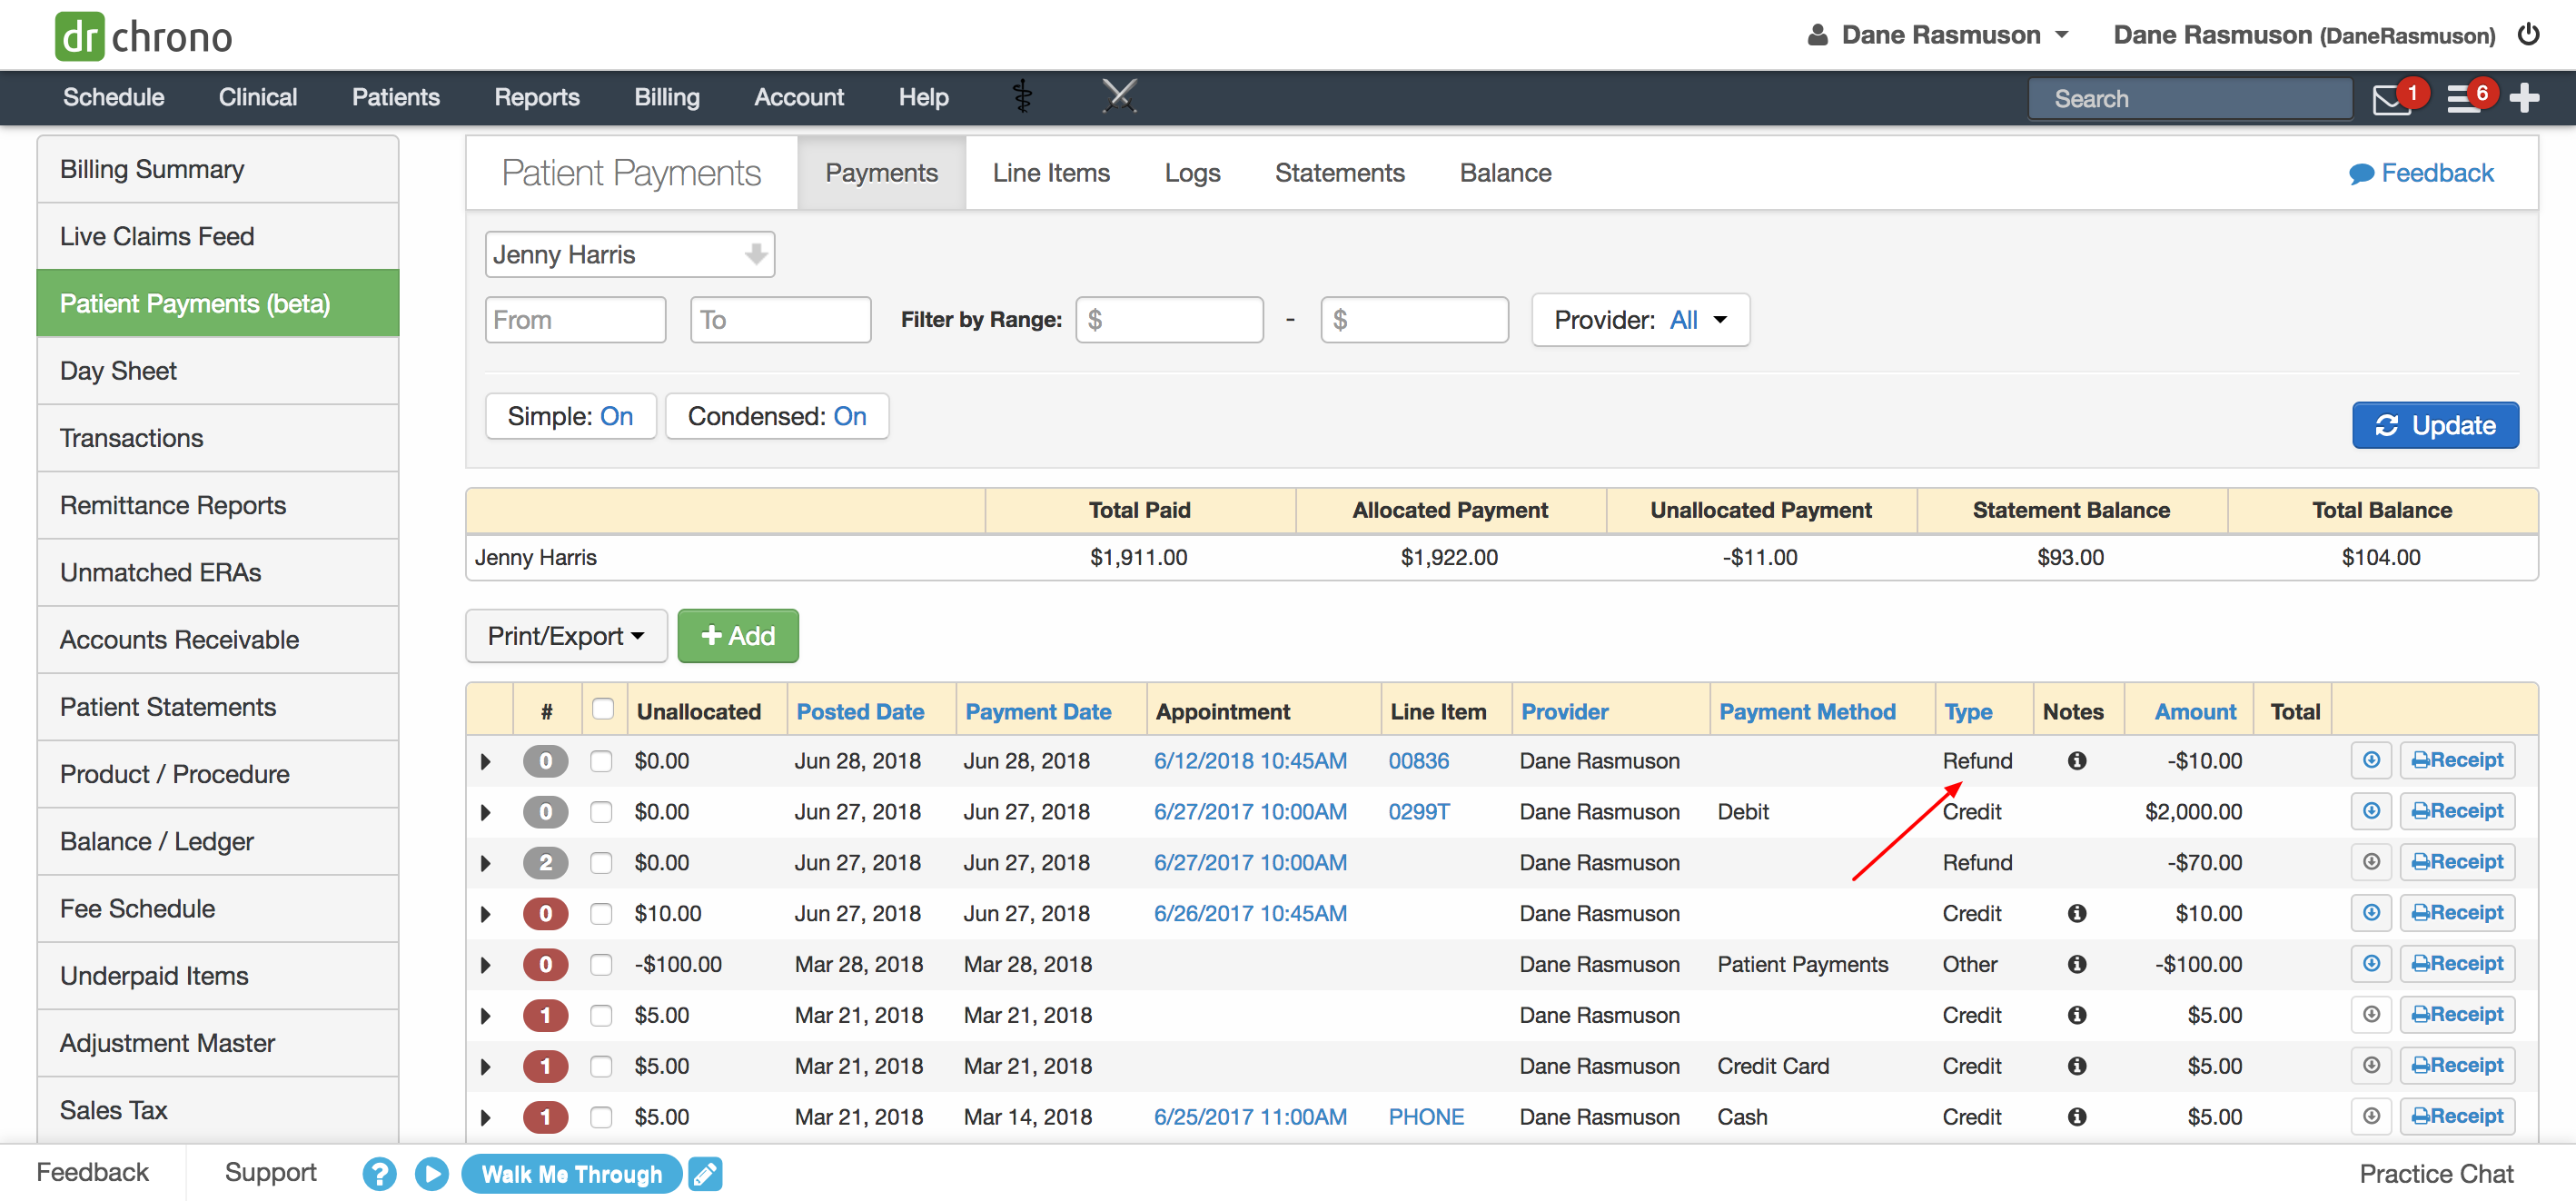This screenshot has height=1201, width=2576.
Task: Click the 2 badge in the -$70.00 row
Action: point(545,863)
